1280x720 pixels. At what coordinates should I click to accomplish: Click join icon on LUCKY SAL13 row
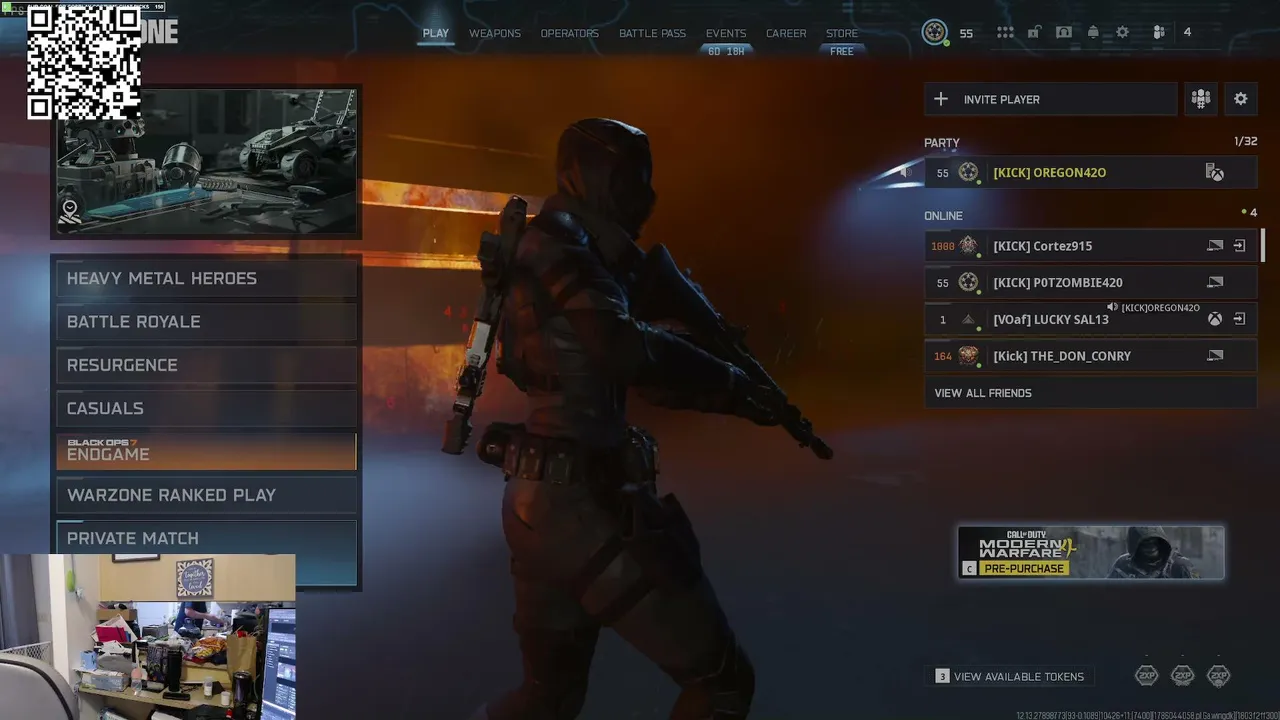(x=1239, y=320)
